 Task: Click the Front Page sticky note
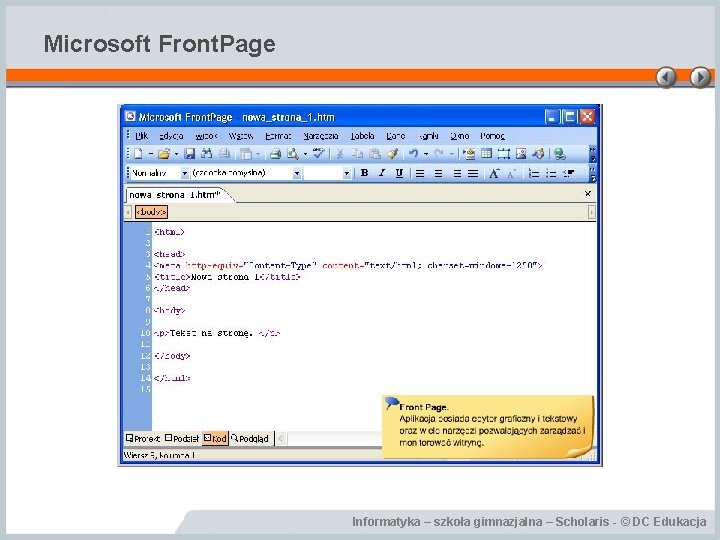tap(489, 427)
